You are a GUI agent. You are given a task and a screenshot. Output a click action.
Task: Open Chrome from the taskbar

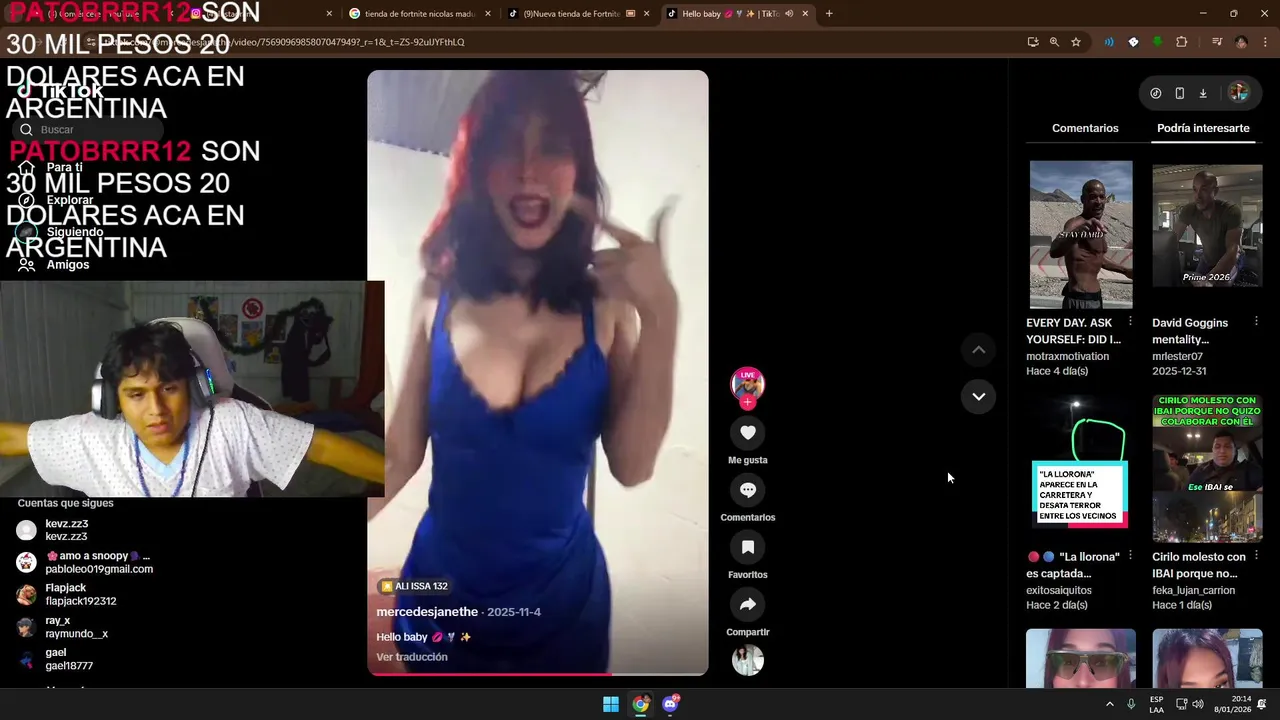[x=641, y=704]
